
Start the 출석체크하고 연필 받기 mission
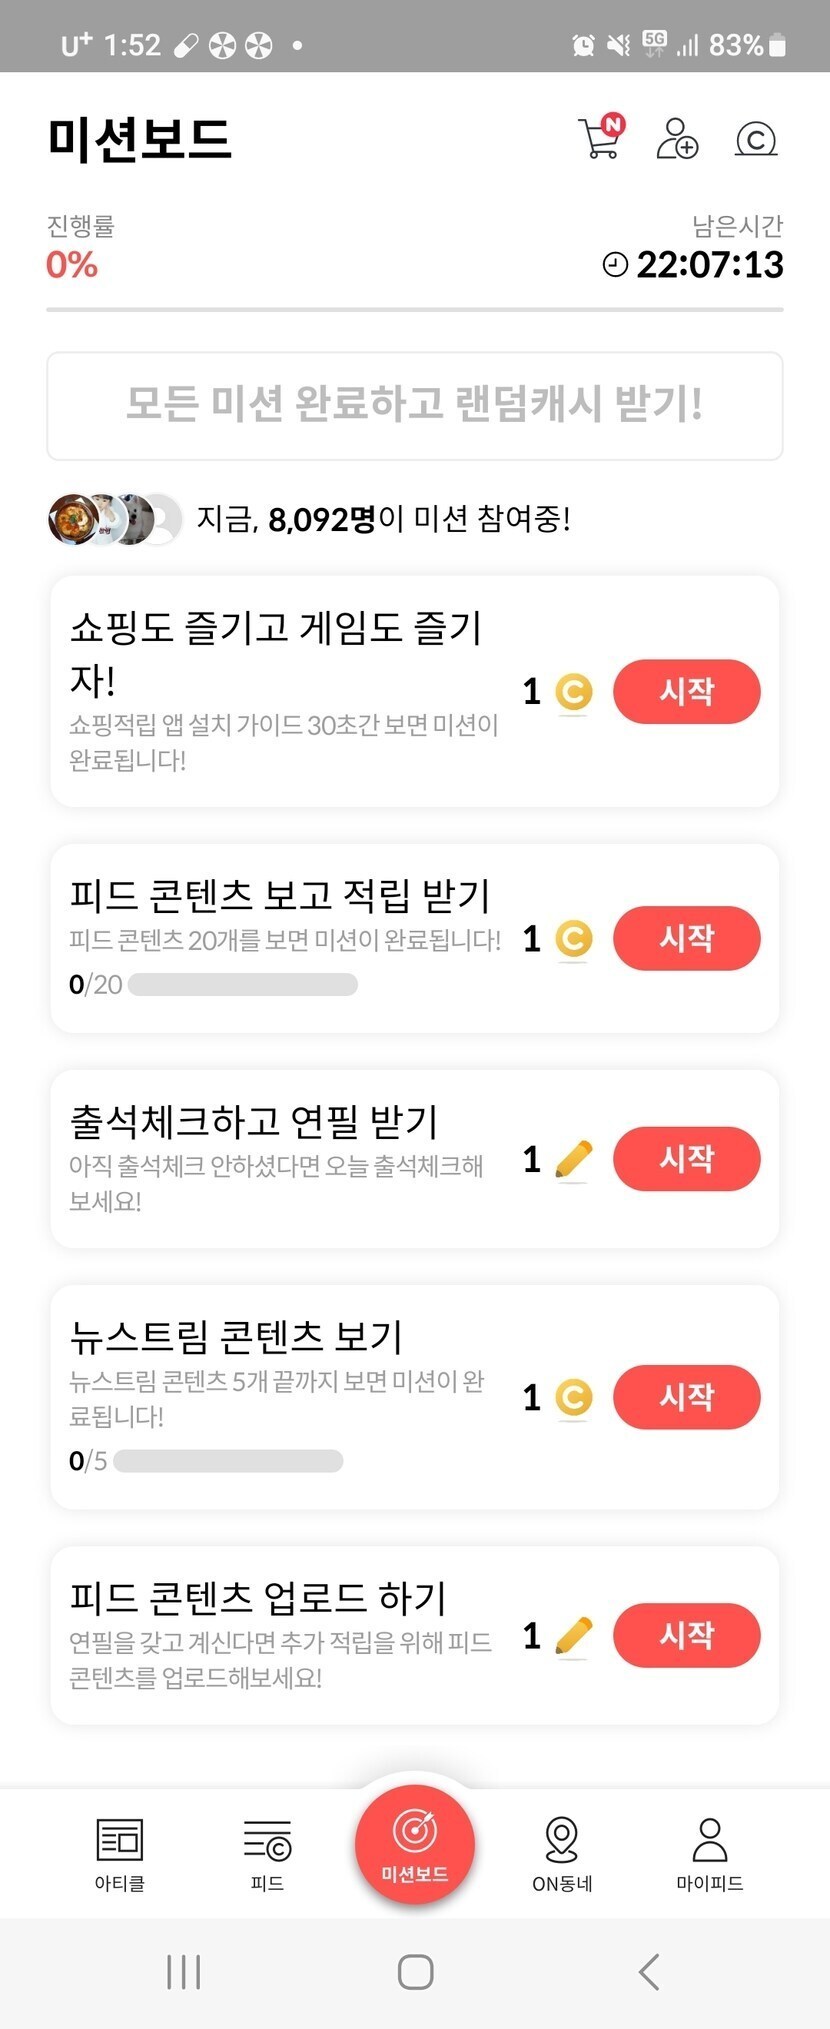click(x=686, y=1158)
